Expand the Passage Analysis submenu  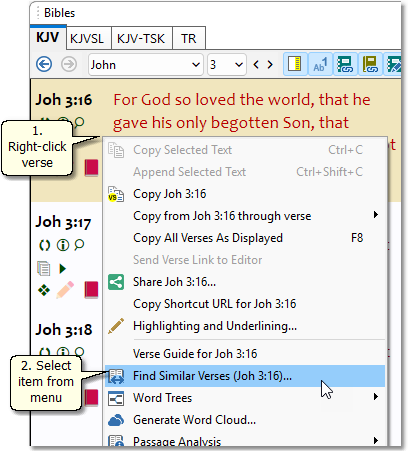click(245, 440)
